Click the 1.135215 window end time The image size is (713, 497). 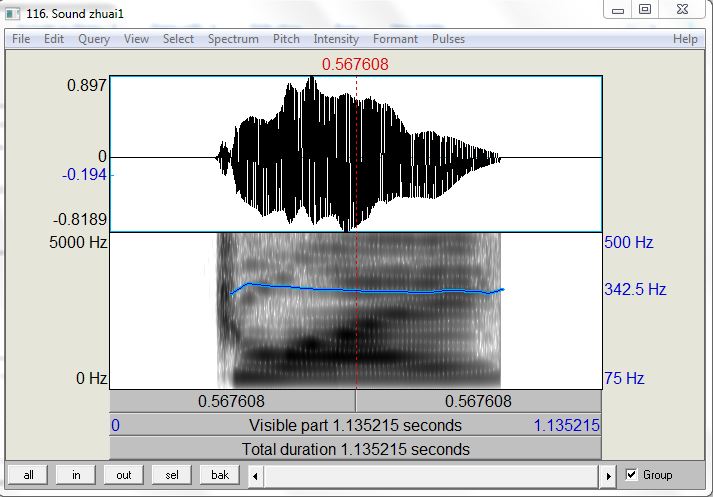pos(567,426)
